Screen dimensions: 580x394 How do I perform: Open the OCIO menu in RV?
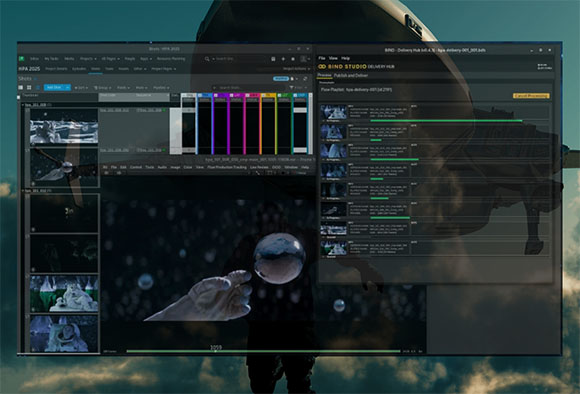tap(276, 167)
